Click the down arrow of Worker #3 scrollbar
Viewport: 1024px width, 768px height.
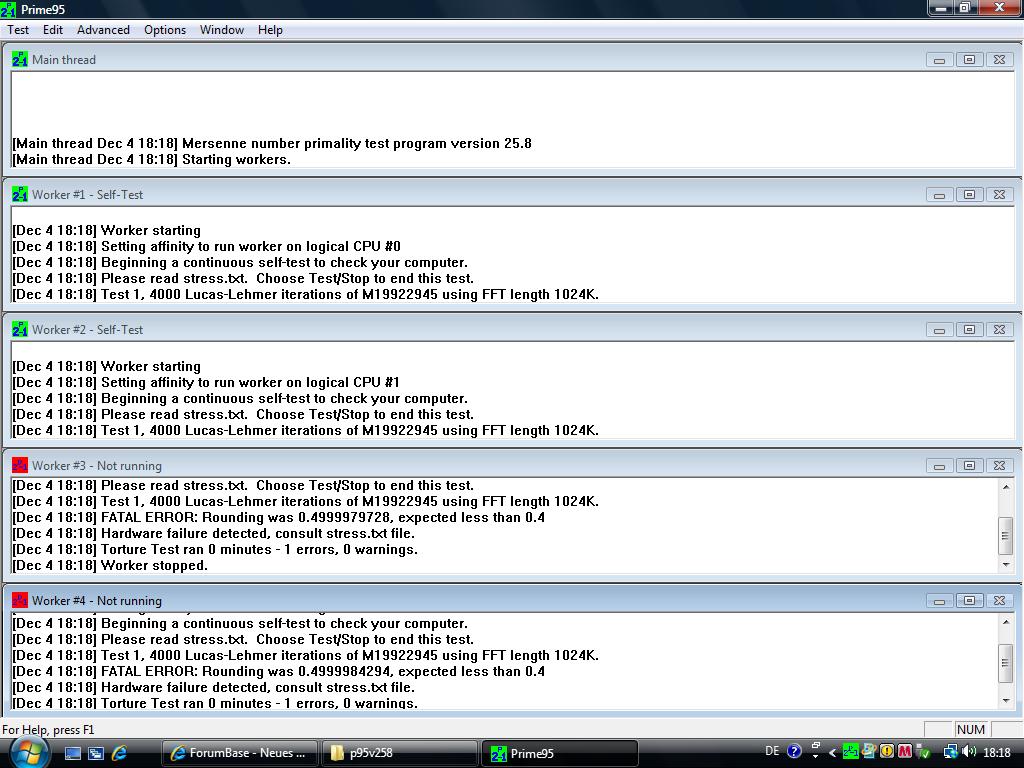1006,564
